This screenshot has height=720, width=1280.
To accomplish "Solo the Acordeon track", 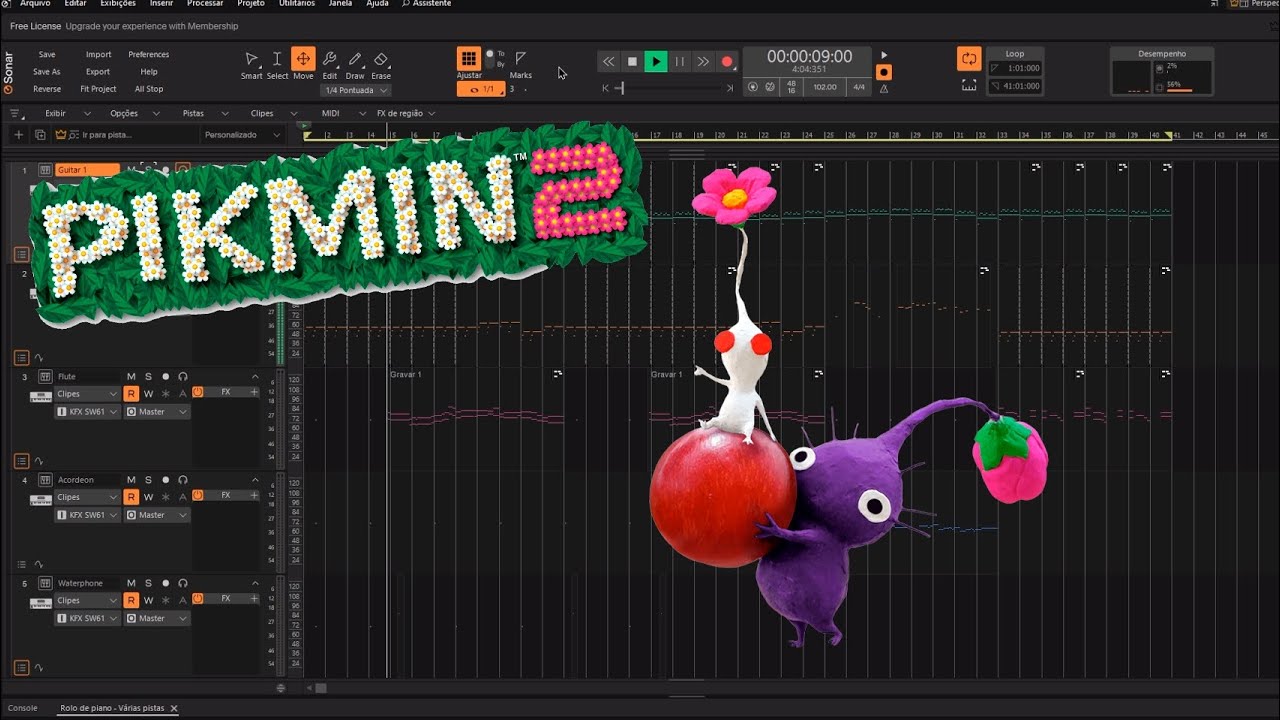I will (148, 480).
